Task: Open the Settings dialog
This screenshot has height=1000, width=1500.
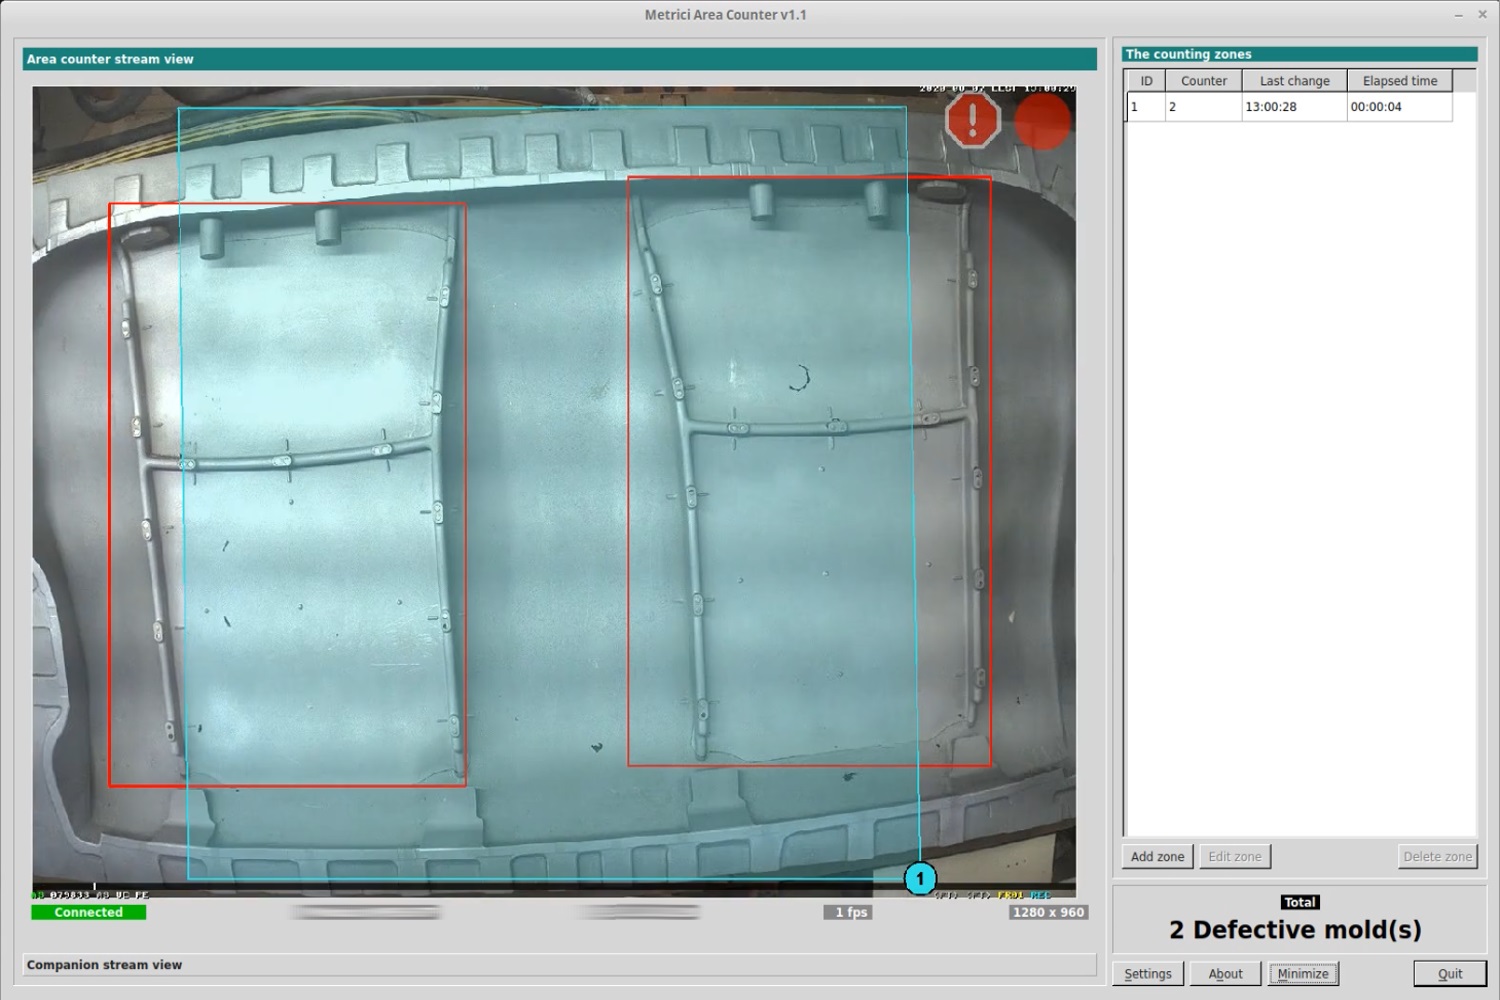Action: coord(1147,974)
